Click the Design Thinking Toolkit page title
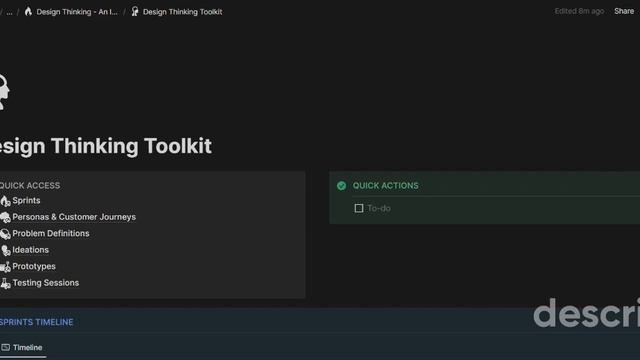The width and height of the screenshot is (640, 360). [106, 146]
